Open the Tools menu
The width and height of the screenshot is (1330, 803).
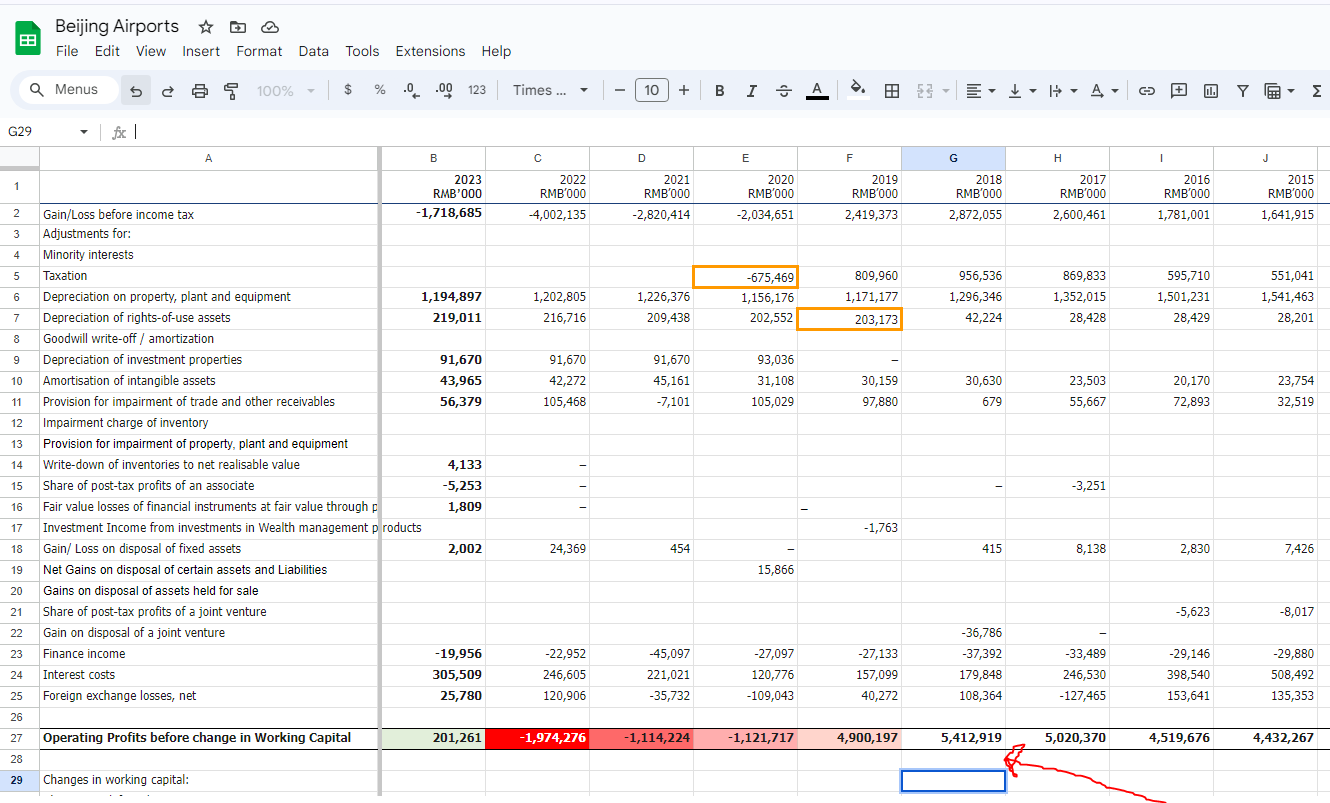click(362, 51)
